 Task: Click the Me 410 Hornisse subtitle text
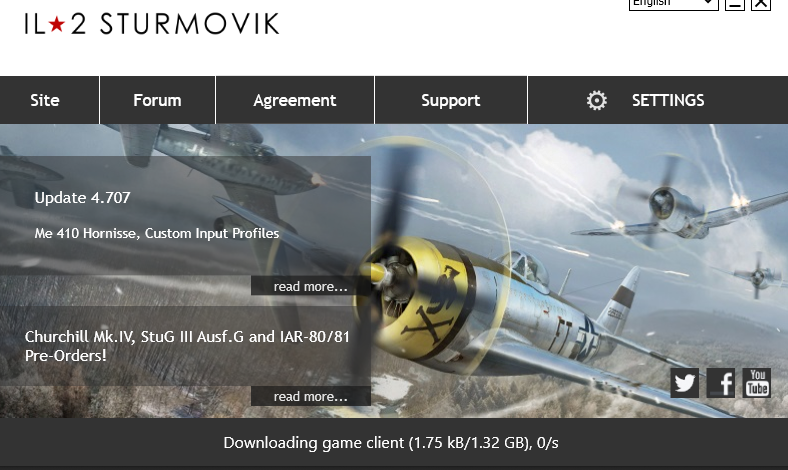(157, 233)
